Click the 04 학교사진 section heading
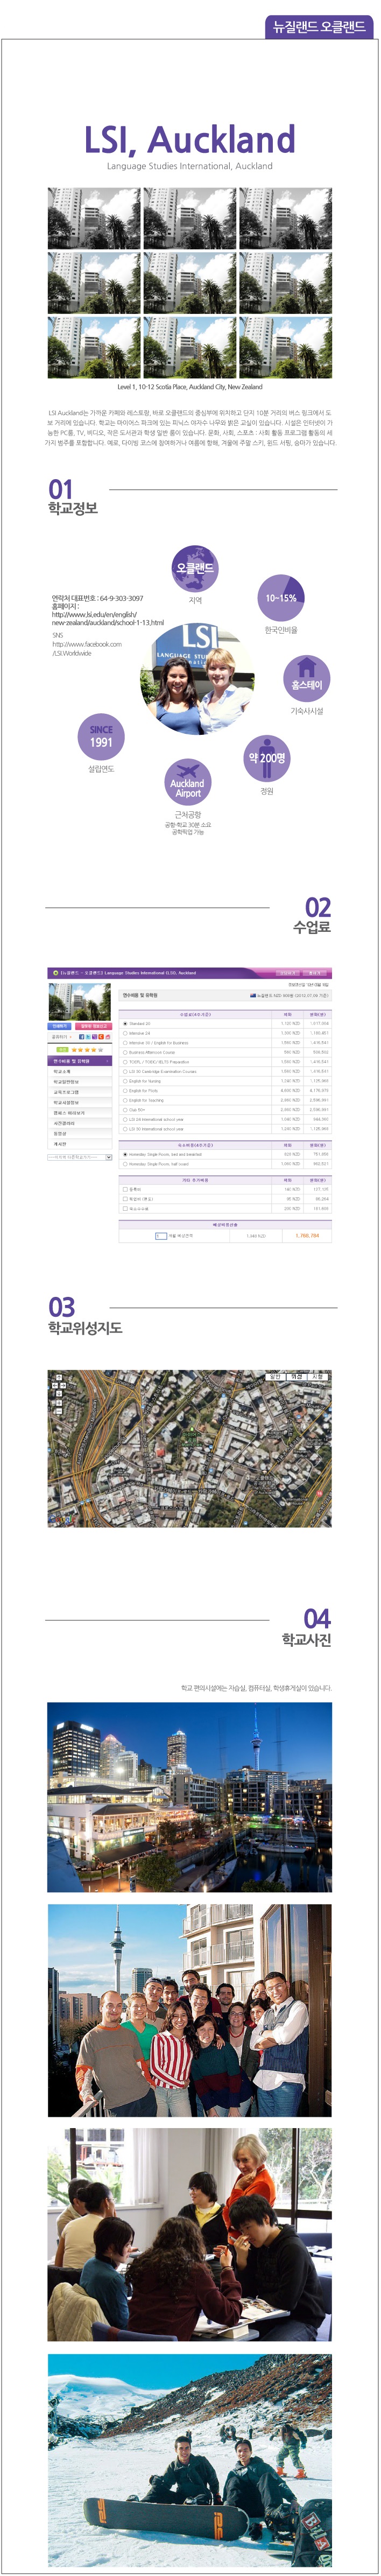Screen dimensions: 381x2576 point(307,1629)
